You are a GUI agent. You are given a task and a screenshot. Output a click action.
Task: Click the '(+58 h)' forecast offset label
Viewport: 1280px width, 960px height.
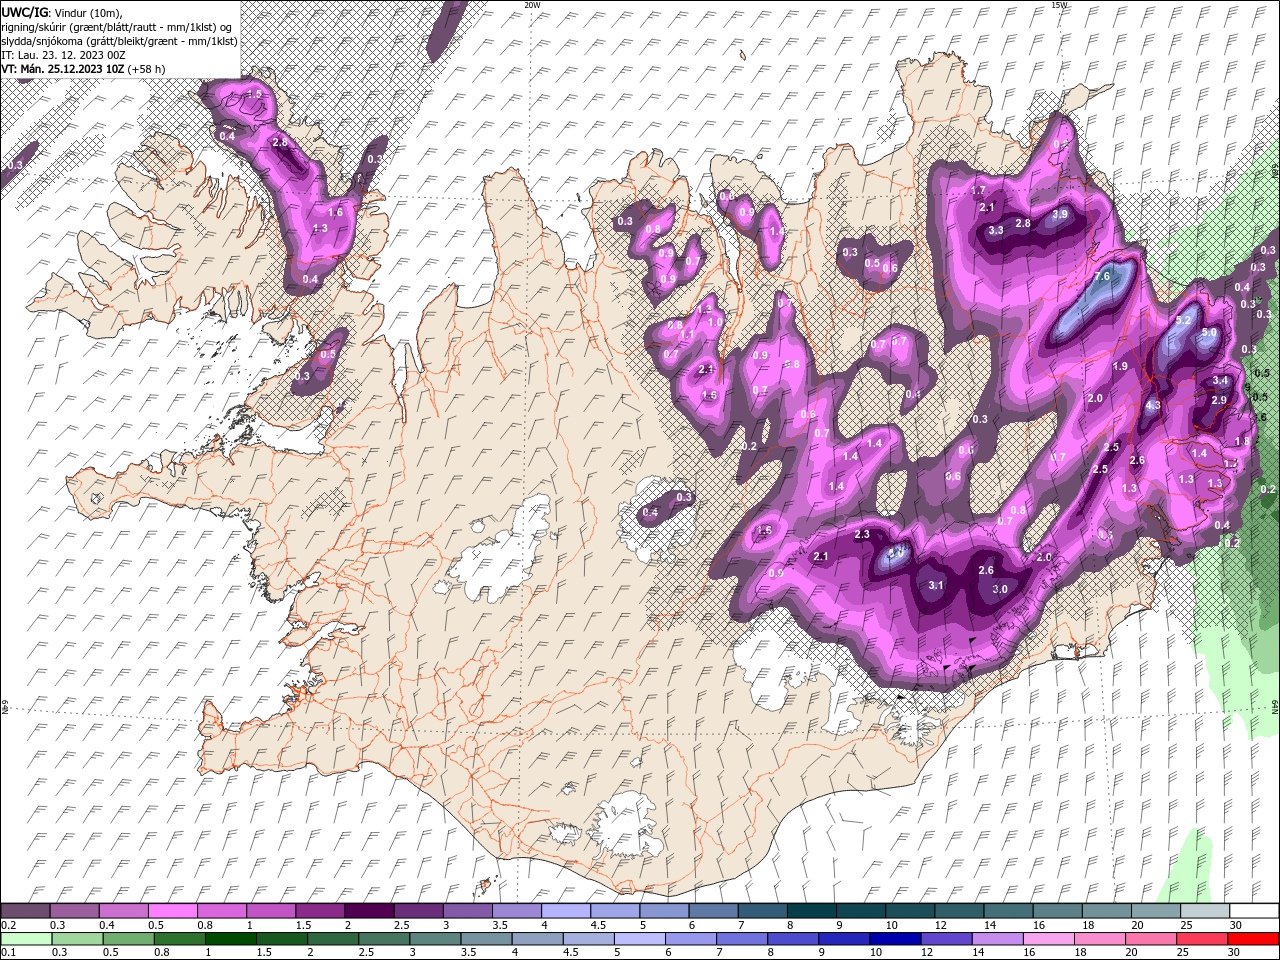147,69
